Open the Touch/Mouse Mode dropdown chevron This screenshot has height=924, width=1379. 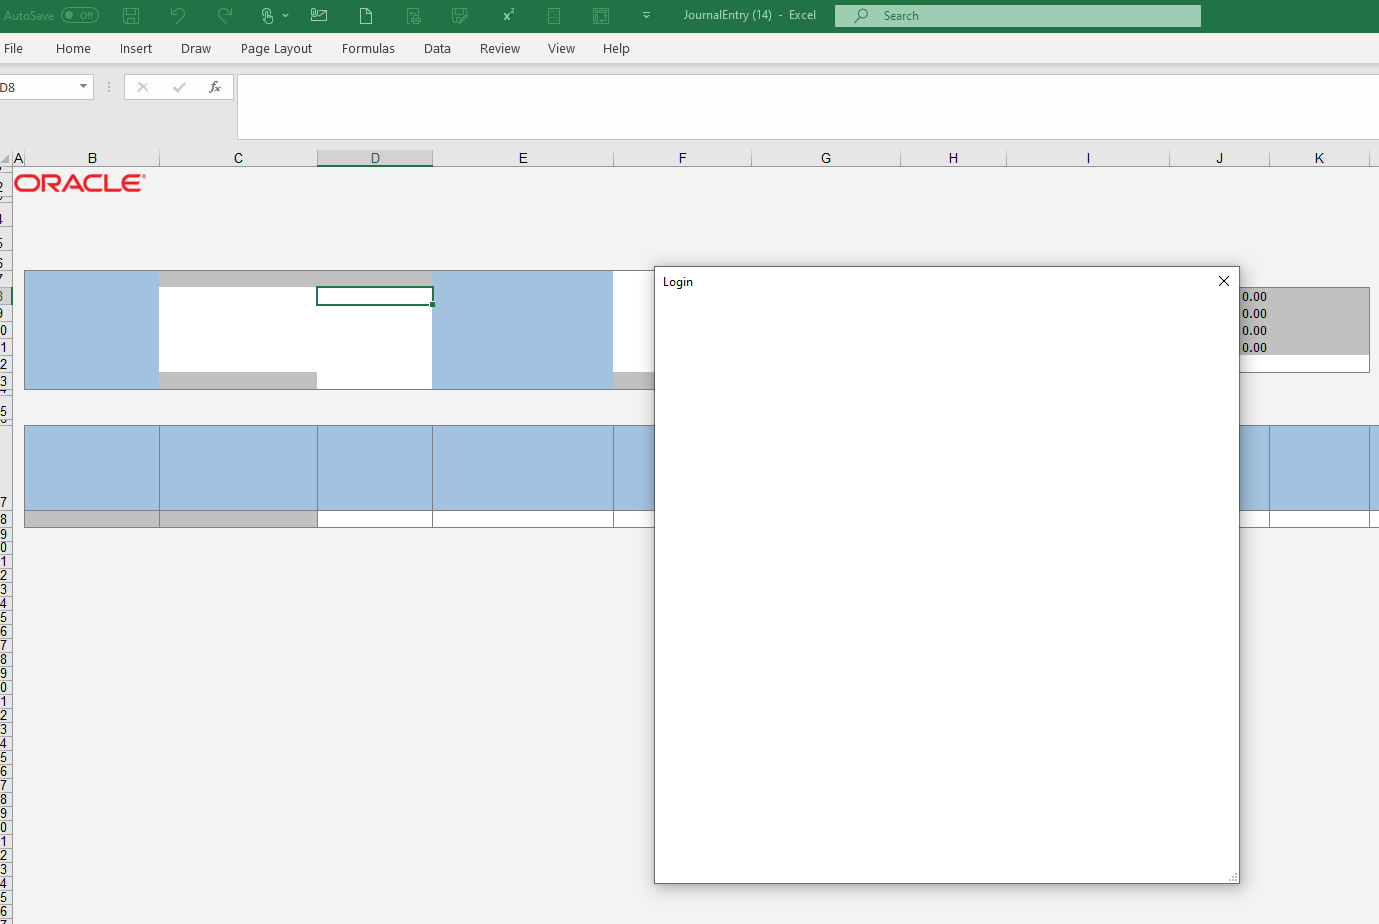tap(283, 15)
